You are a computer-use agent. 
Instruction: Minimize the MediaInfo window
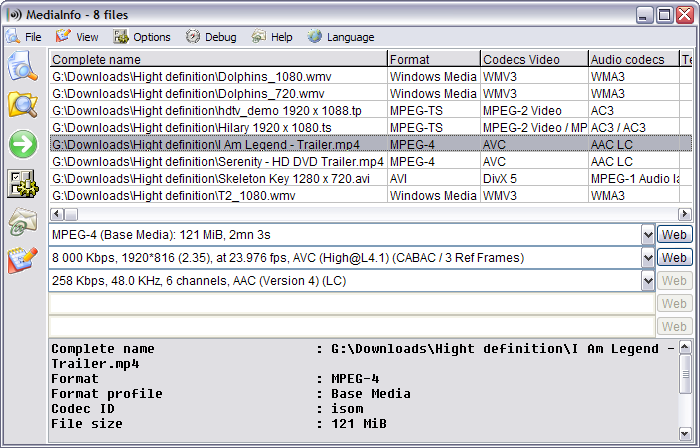coord(644,15)
